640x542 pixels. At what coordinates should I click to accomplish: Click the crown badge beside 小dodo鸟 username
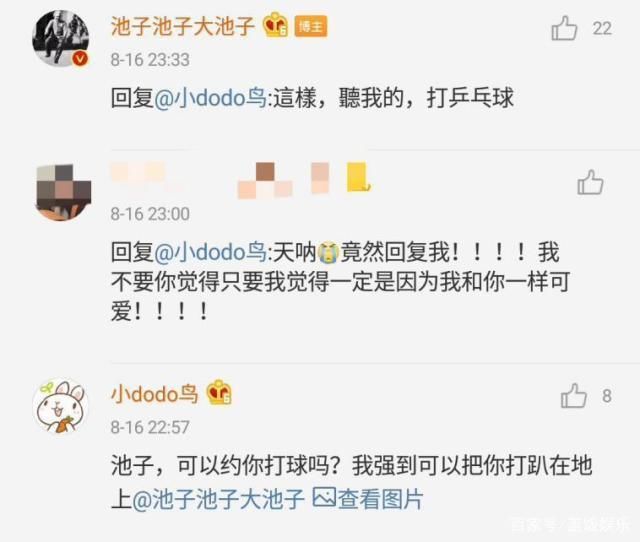(219, 393)
